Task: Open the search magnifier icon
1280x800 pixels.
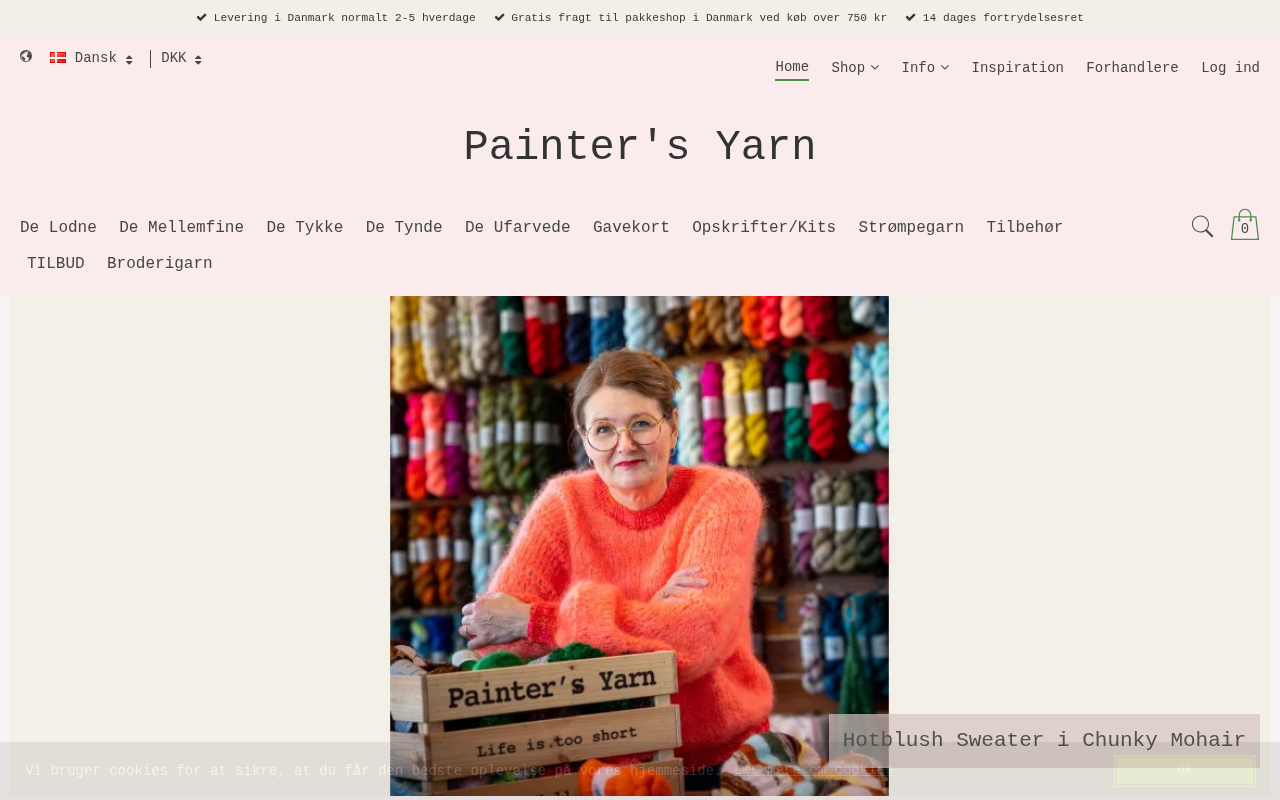Action: coord(1202,226)
